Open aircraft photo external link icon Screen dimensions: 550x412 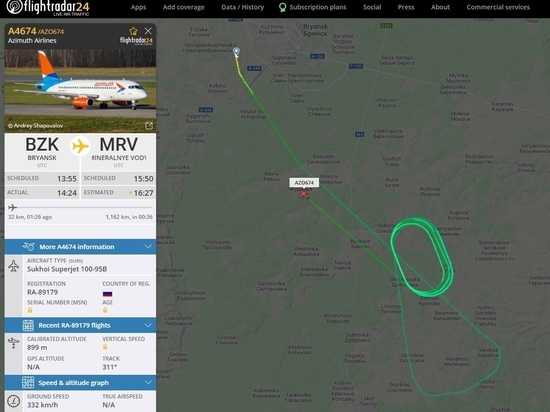[149, 126]
